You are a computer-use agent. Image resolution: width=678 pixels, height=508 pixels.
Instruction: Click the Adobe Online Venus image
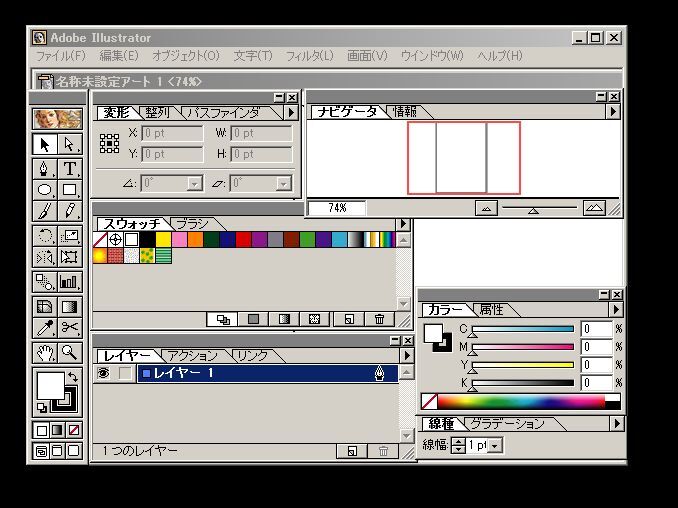tap(58, 119)
